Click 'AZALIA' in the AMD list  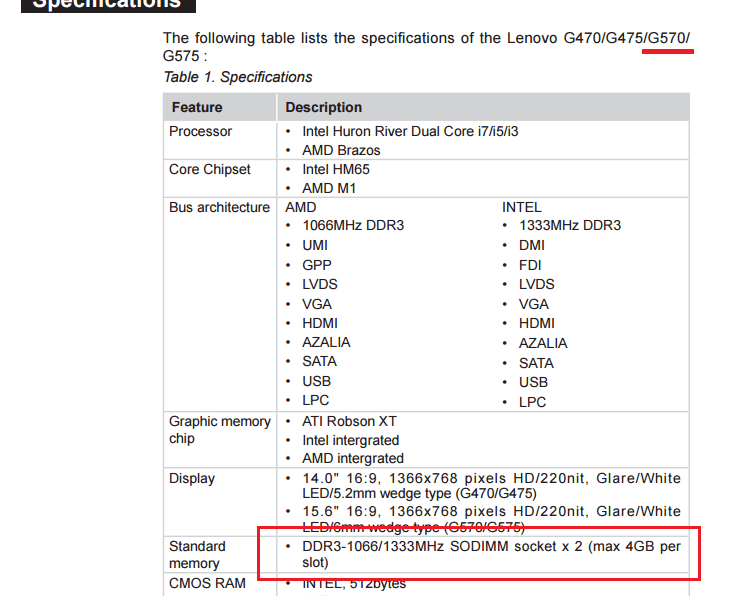(x=326, y=343)
